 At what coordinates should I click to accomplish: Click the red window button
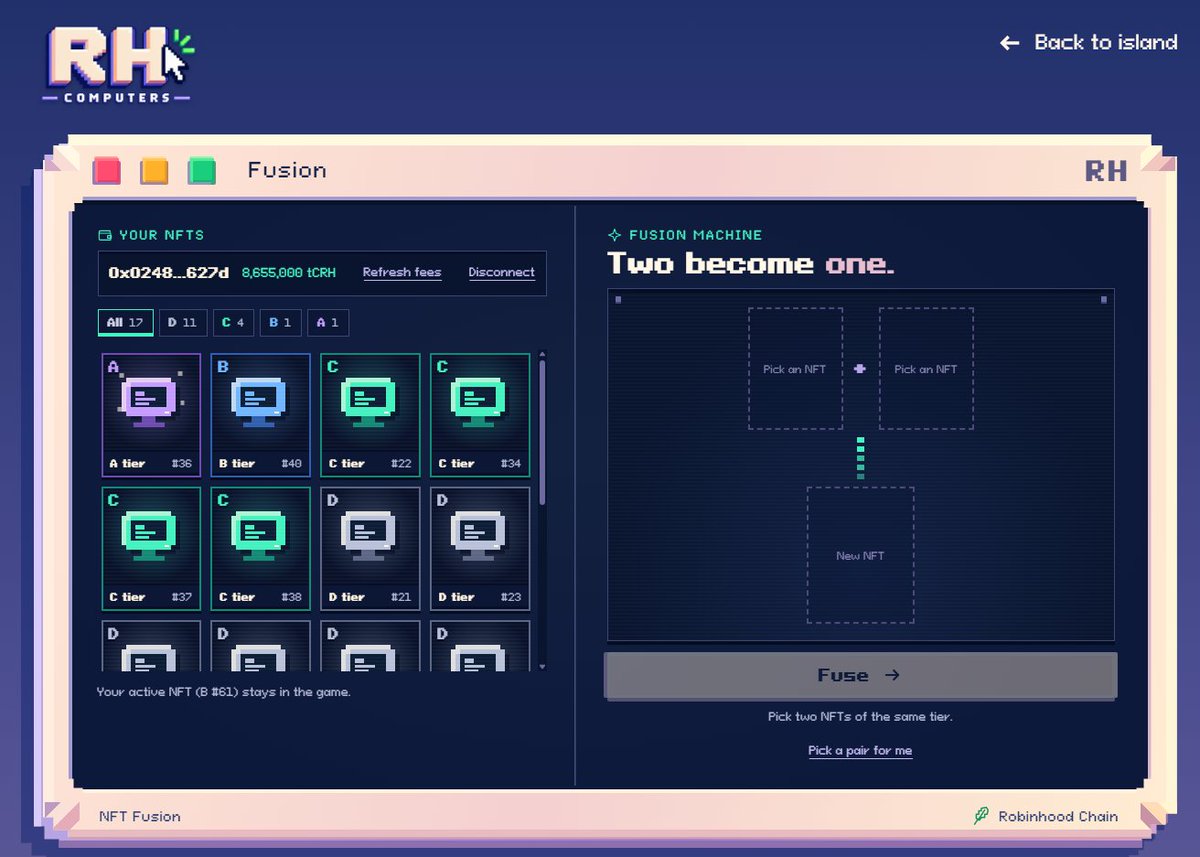coord(107,170)
